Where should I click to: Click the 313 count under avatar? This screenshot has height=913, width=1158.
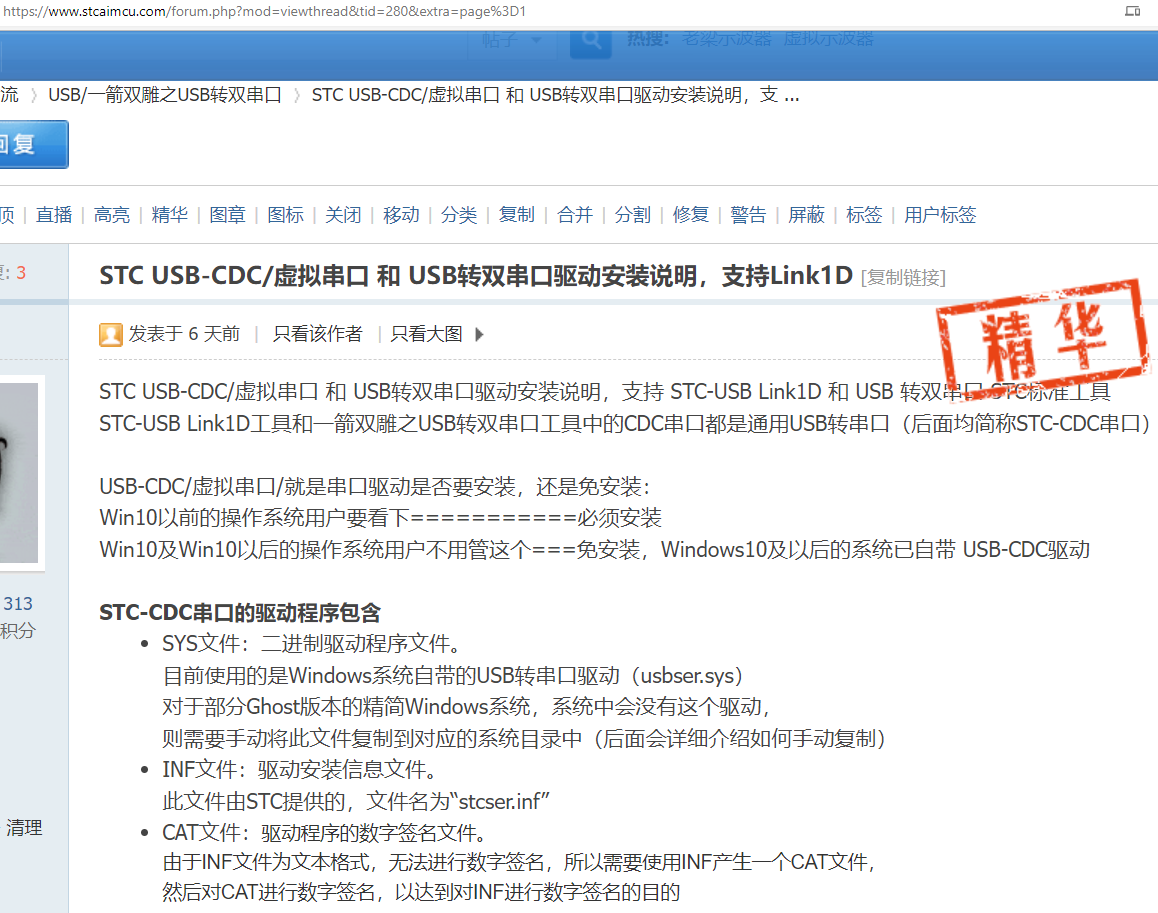[x=18, y=603]
